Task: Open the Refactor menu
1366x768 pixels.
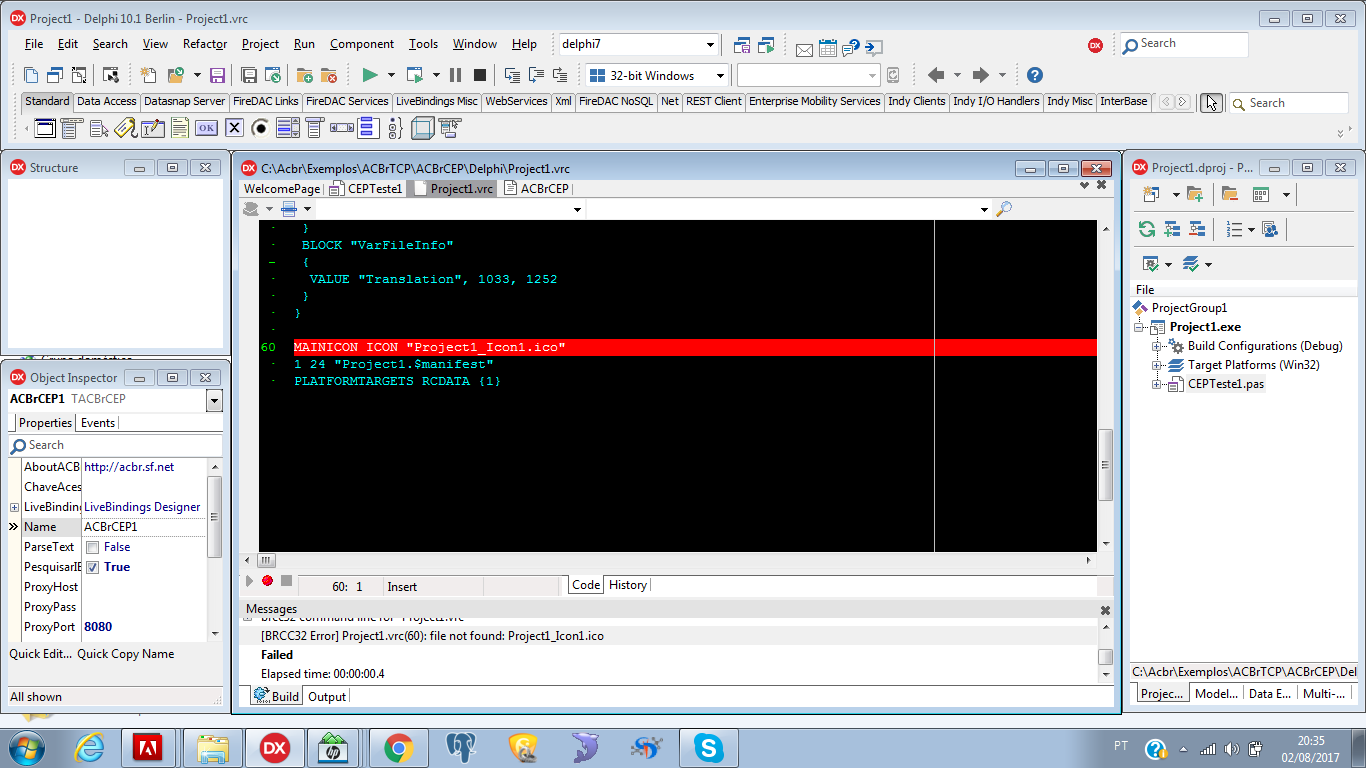Action: [x=205, y=44]
